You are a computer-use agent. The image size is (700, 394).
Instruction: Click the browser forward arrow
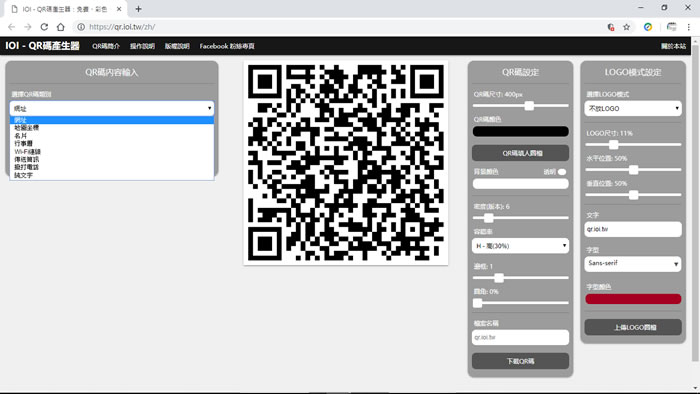(28, 27)
